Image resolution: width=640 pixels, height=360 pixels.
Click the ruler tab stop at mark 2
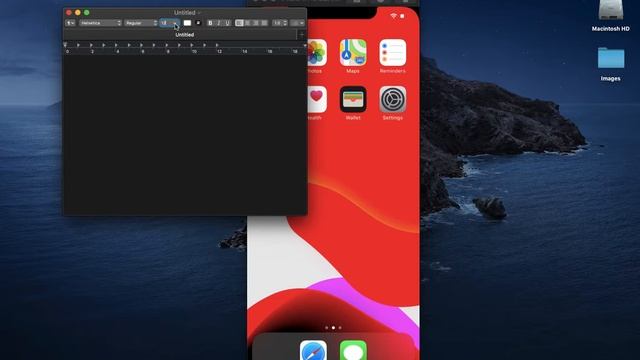click(x=91, y=45)
